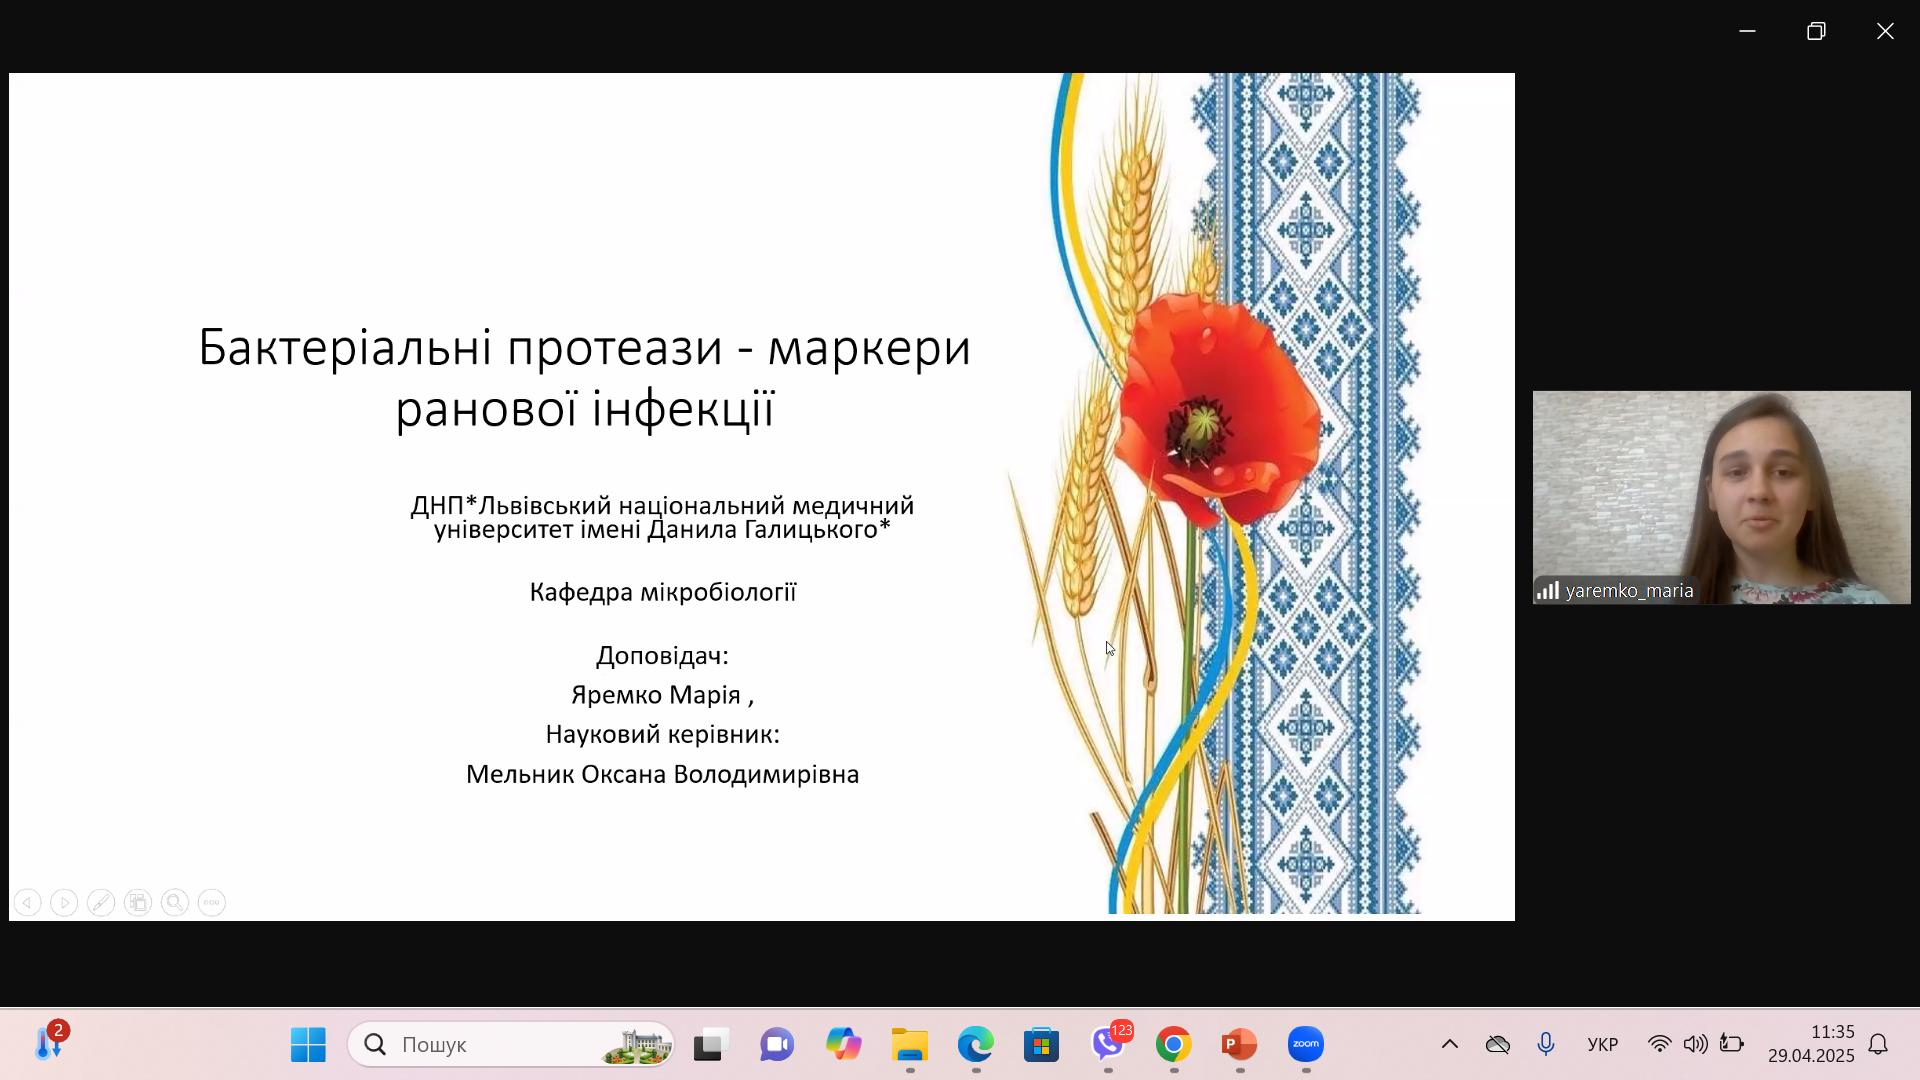1920x1080 pixels.
Task: Activate the slideshow zoom magnifier
Action: [x=175, y=903]
